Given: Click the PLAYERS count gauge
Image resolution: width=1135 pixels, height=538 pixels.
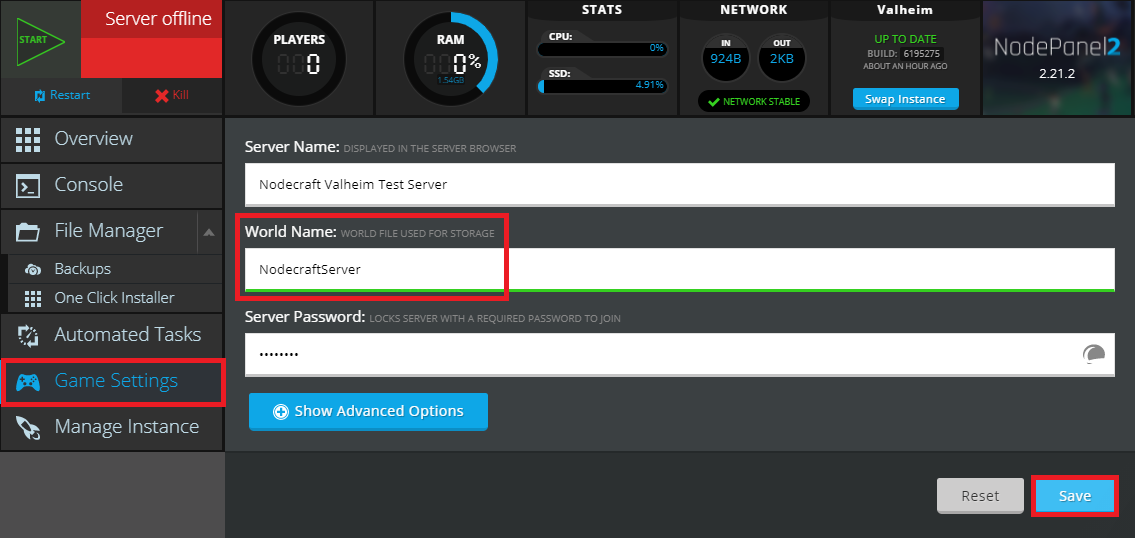Looking at the screenshot, I should point(299,57).
